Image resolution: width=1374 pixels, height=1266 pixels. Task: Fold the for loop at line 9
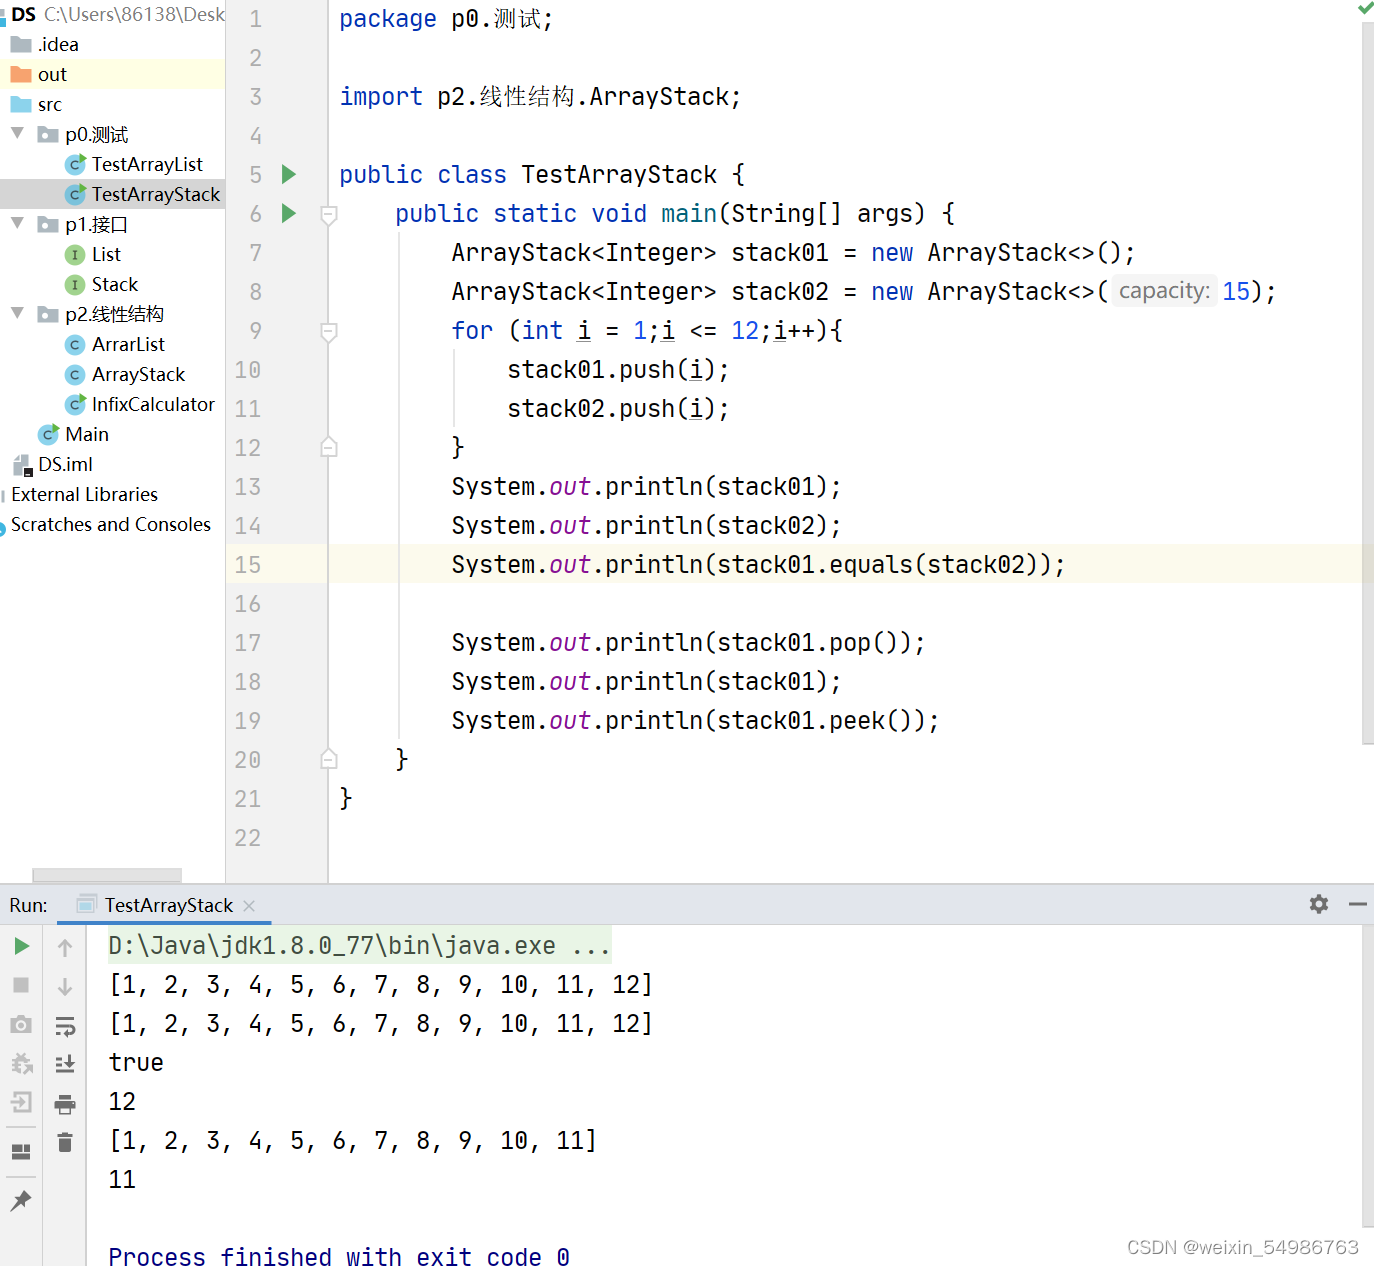(x=329, y=331)
